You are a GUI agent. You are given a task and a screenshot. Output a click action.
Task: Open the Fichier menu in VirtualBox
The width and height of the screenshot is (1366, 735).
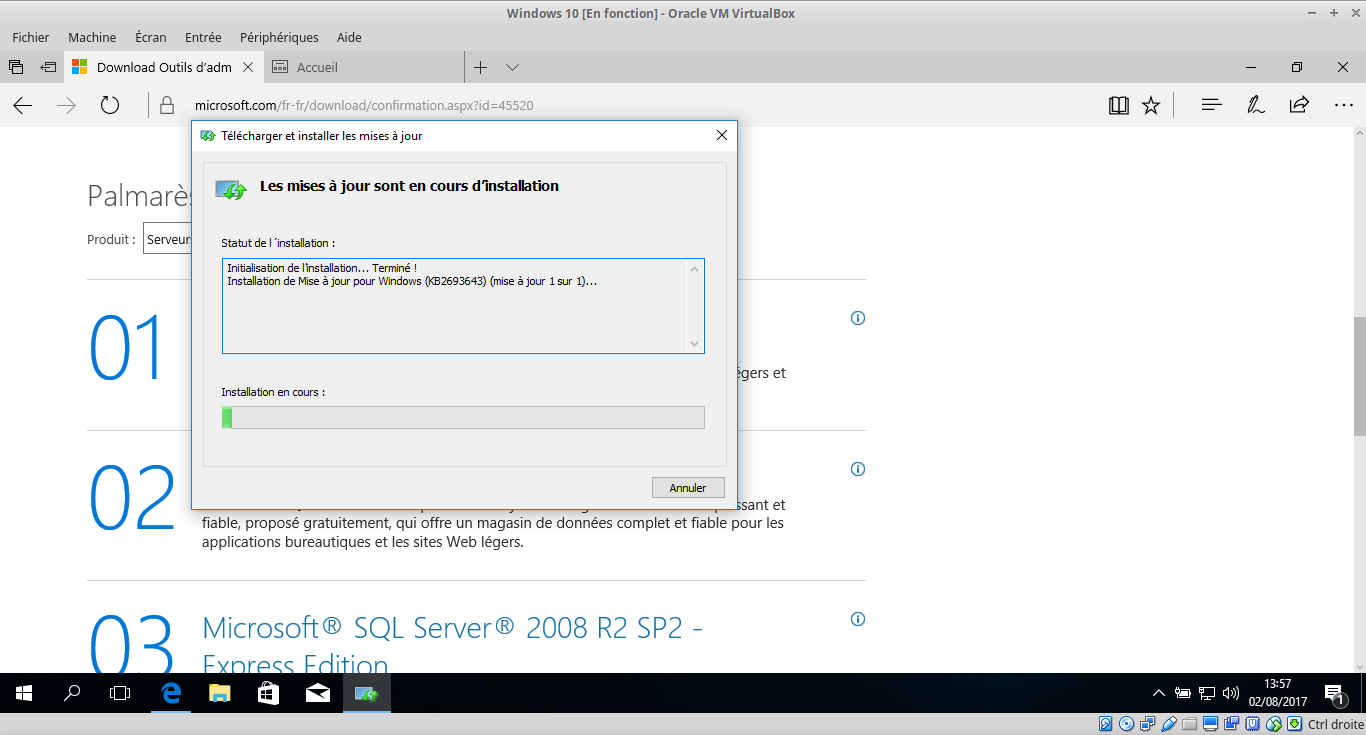(x=31, y=37)
